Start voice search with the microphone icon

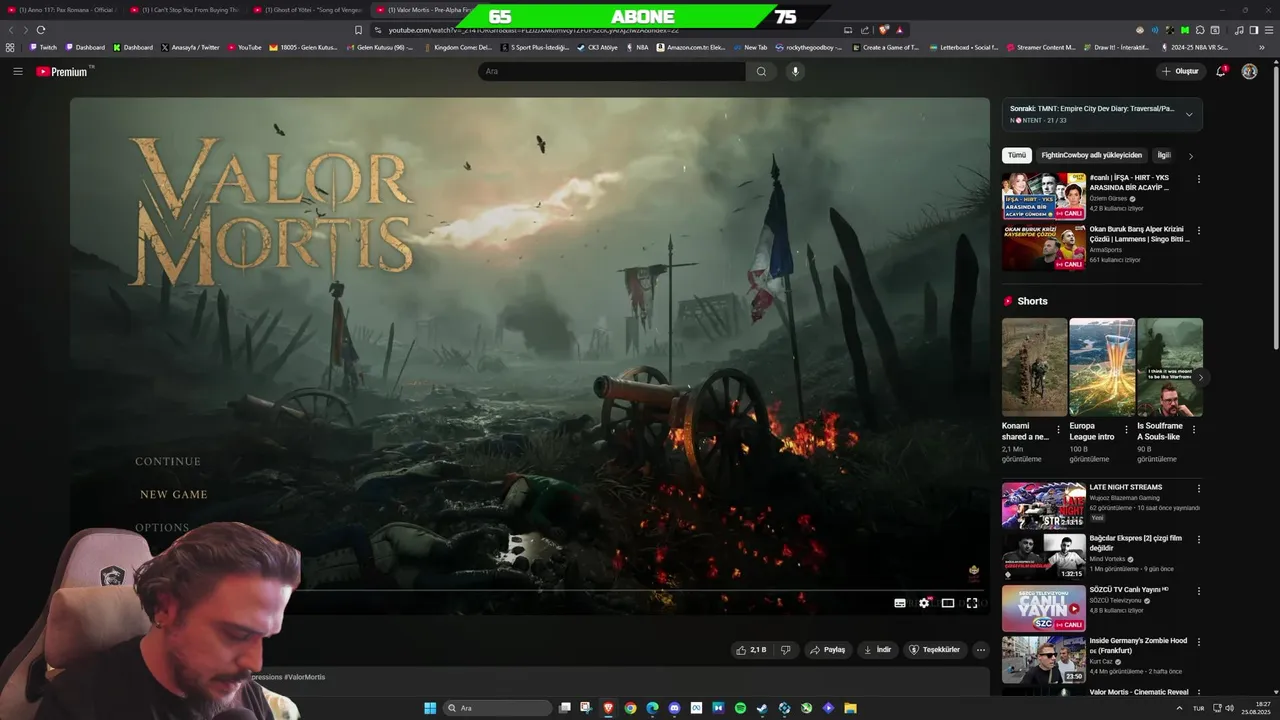[795, 71]
